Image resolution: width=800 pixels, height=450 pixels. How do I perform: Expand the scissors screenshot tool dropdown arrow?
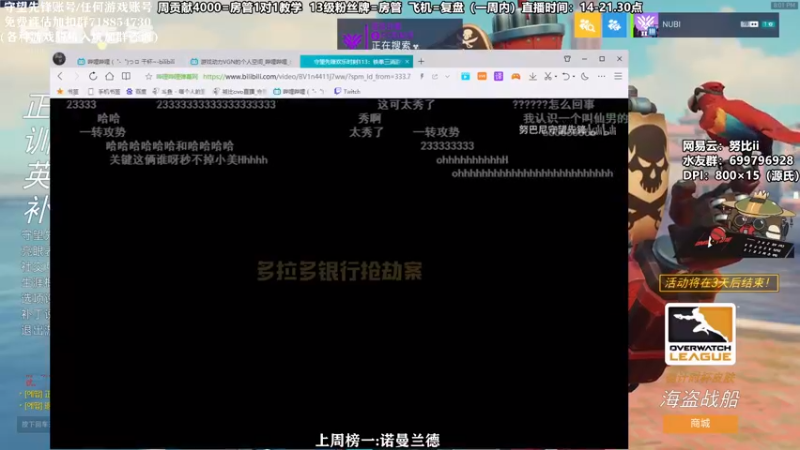click(555, 77)
